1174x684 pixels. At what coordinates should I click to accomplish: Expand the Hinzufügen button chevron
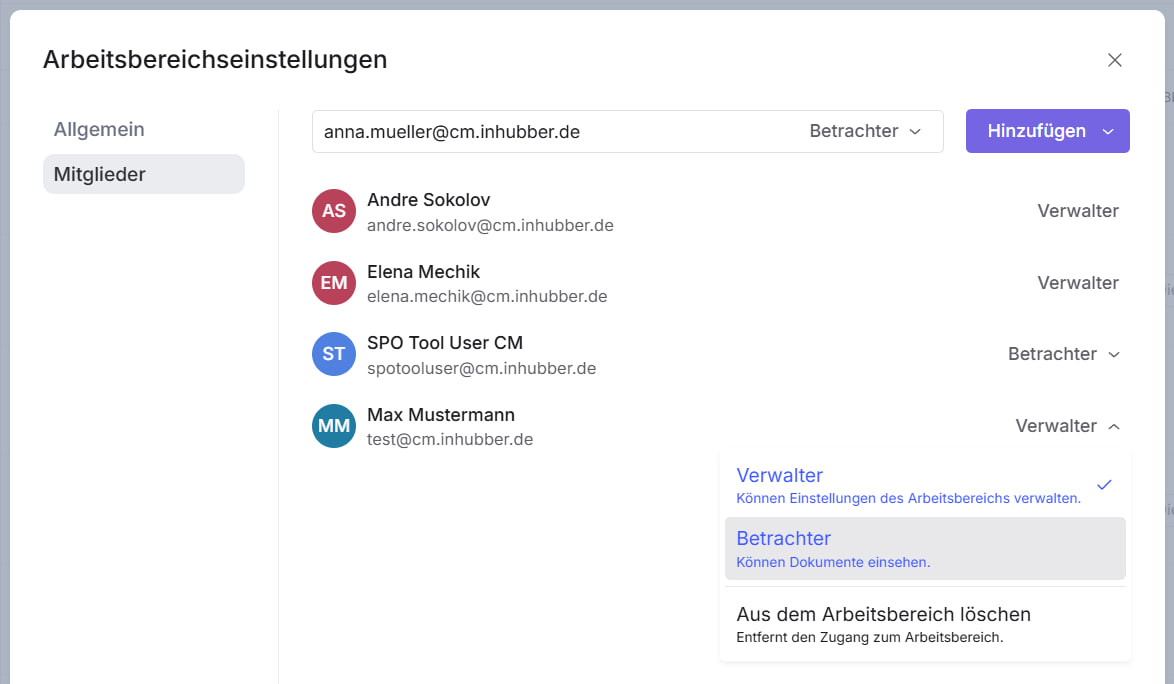[1107, 132]
